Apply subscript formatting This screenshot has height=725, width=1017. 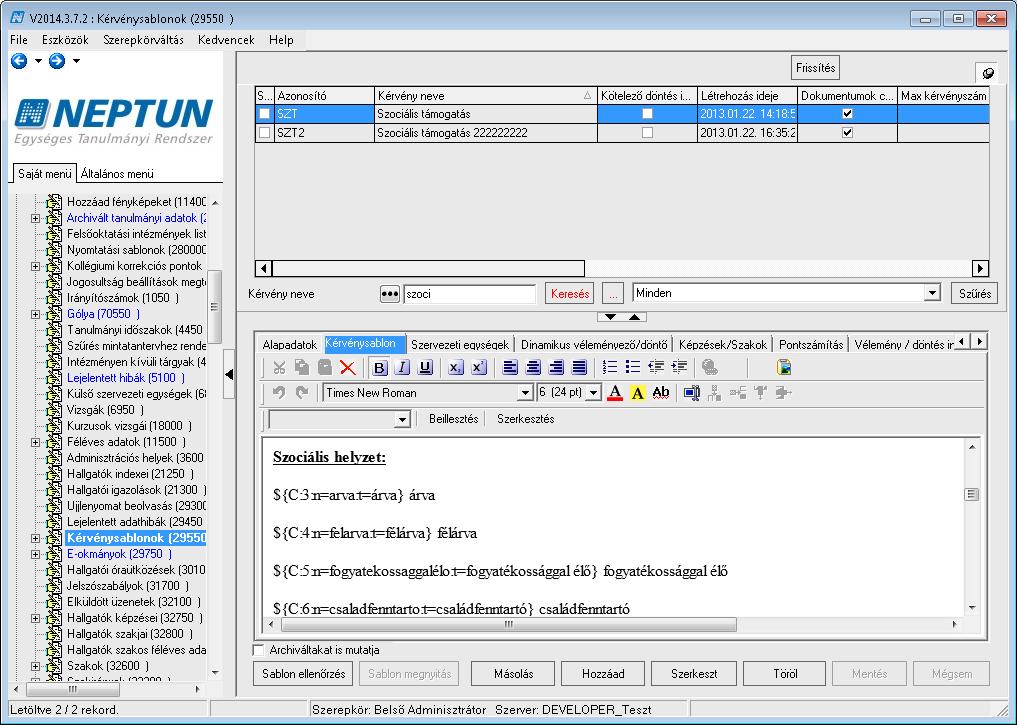tap(456, 368)
